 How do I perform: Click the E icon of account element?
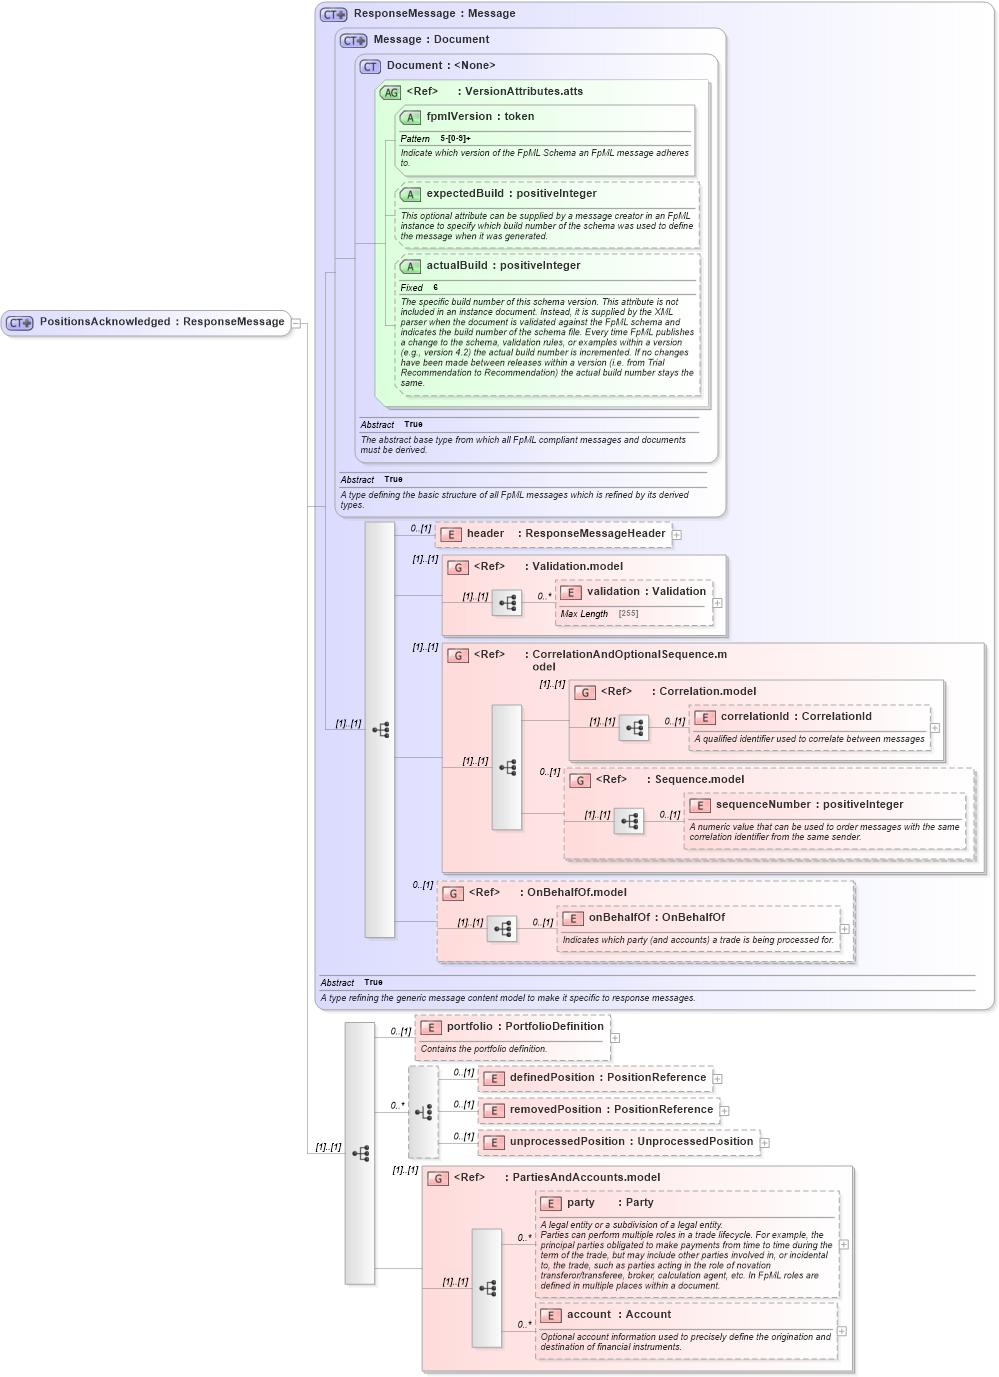551,1315
